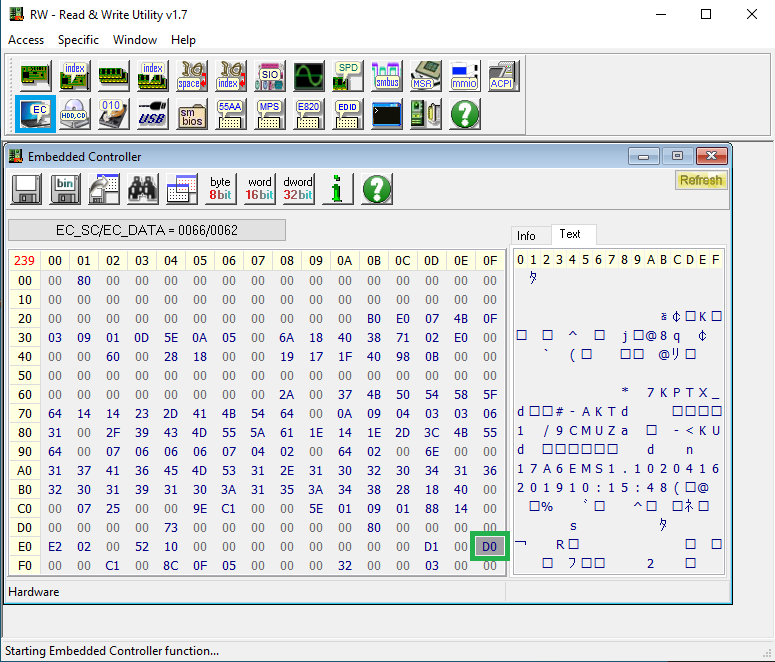775x662 pixels.
Task: Click the ACPI tables toolbar icon
Action: [502, 76]
